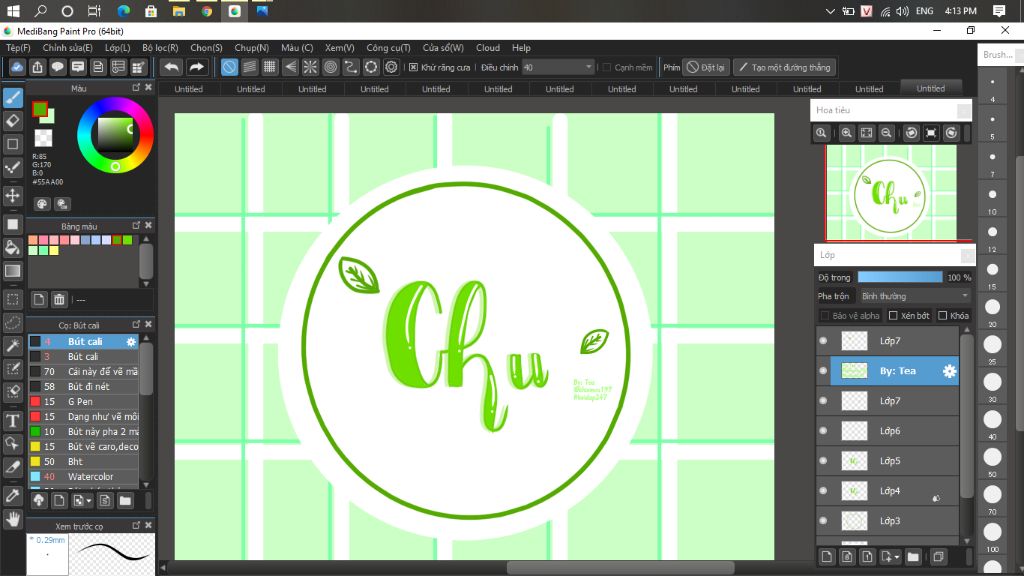This screenshot has width=1024, height=576.
Task: Select the G Pen brush
Action: (84, 402)
